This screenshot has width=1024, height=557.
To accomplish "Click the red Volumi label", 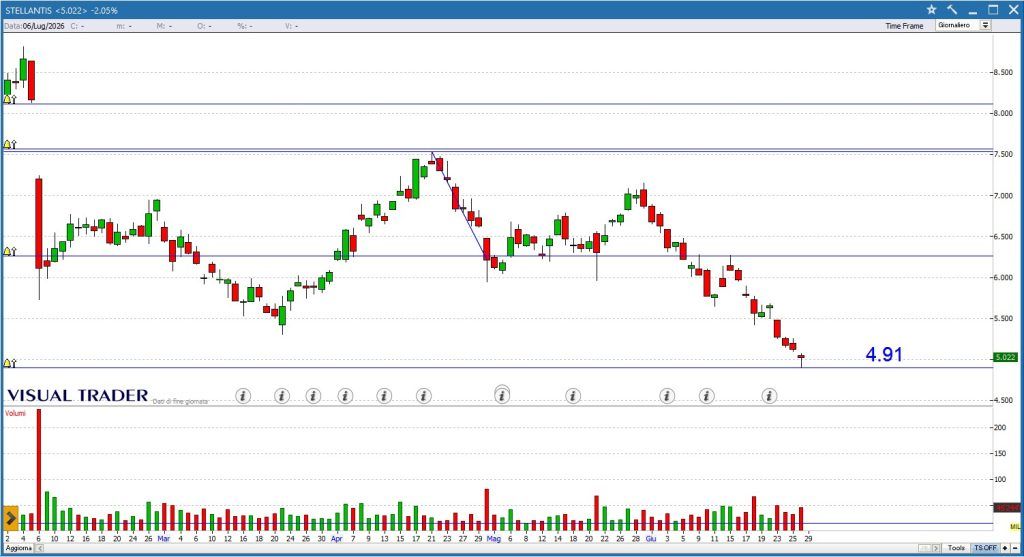I will (16, 413).
